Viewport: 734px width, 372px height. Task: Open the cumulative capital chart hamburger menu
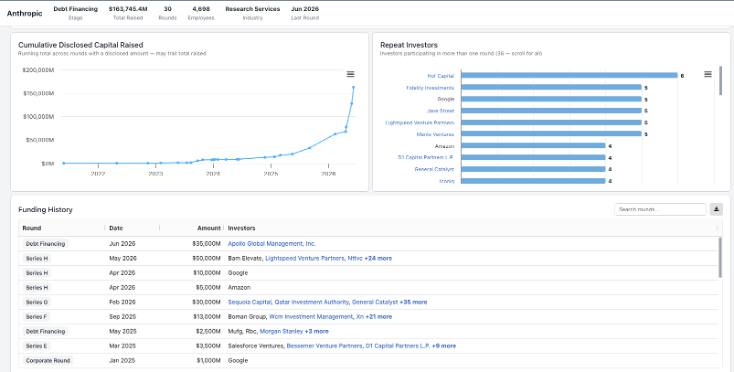pyautogui.click(x=350, y=74)
